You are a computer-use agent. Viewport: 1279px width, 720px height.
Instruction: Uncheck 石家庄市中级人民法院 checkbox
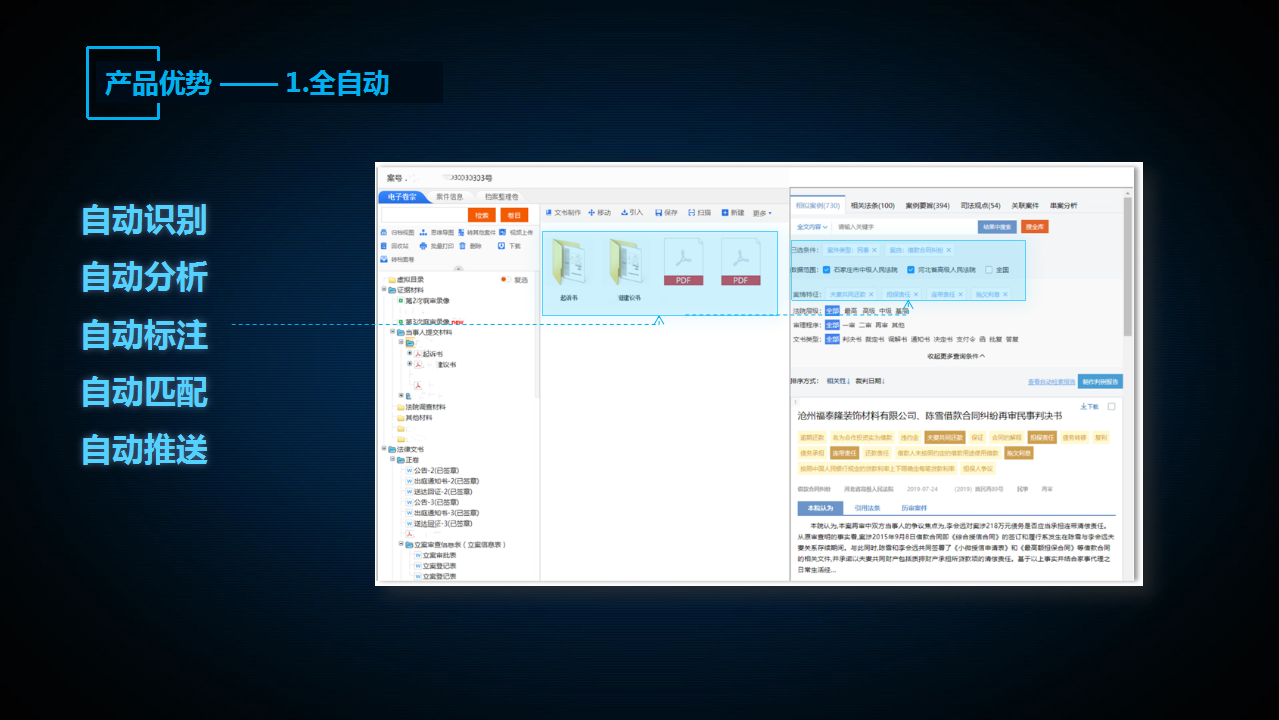point(826,270)
